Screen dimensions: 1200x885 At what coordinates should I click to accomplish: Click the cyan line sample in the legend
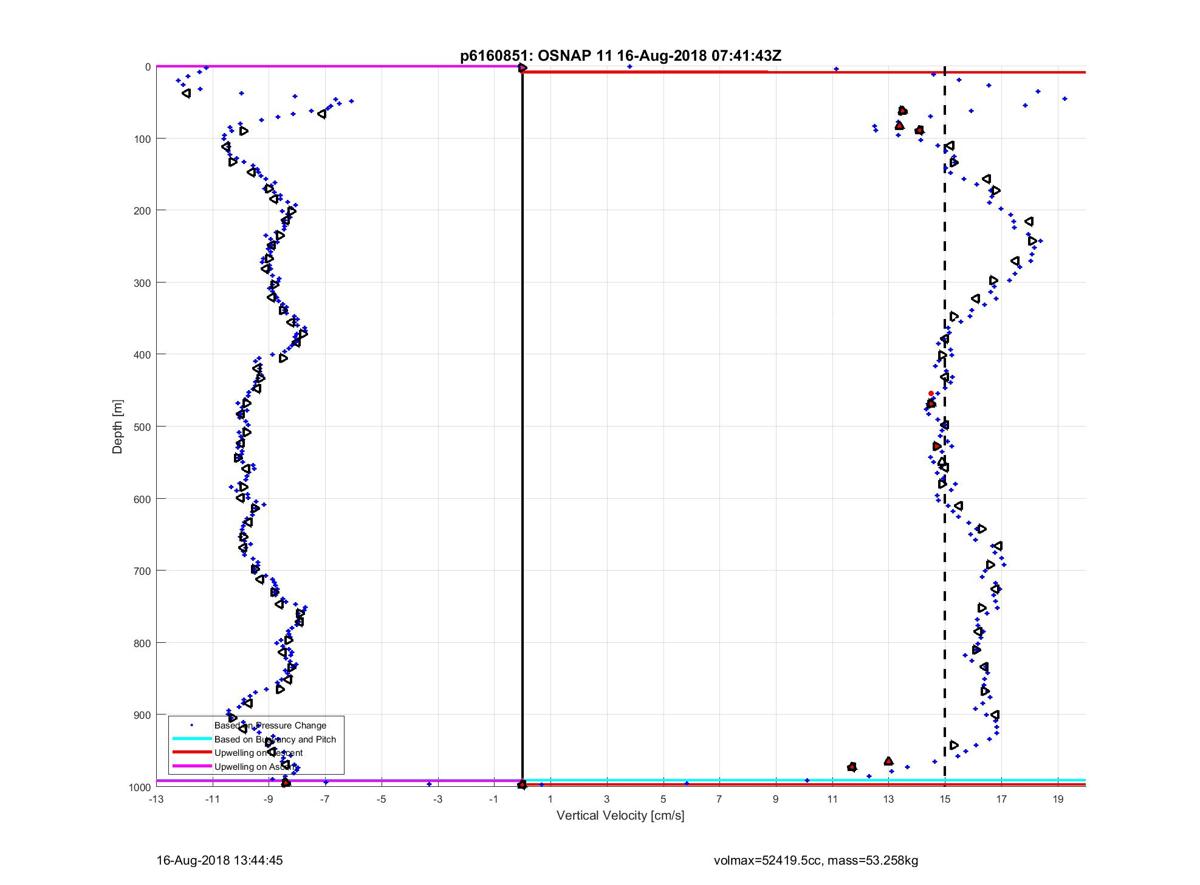pos(190,739)
